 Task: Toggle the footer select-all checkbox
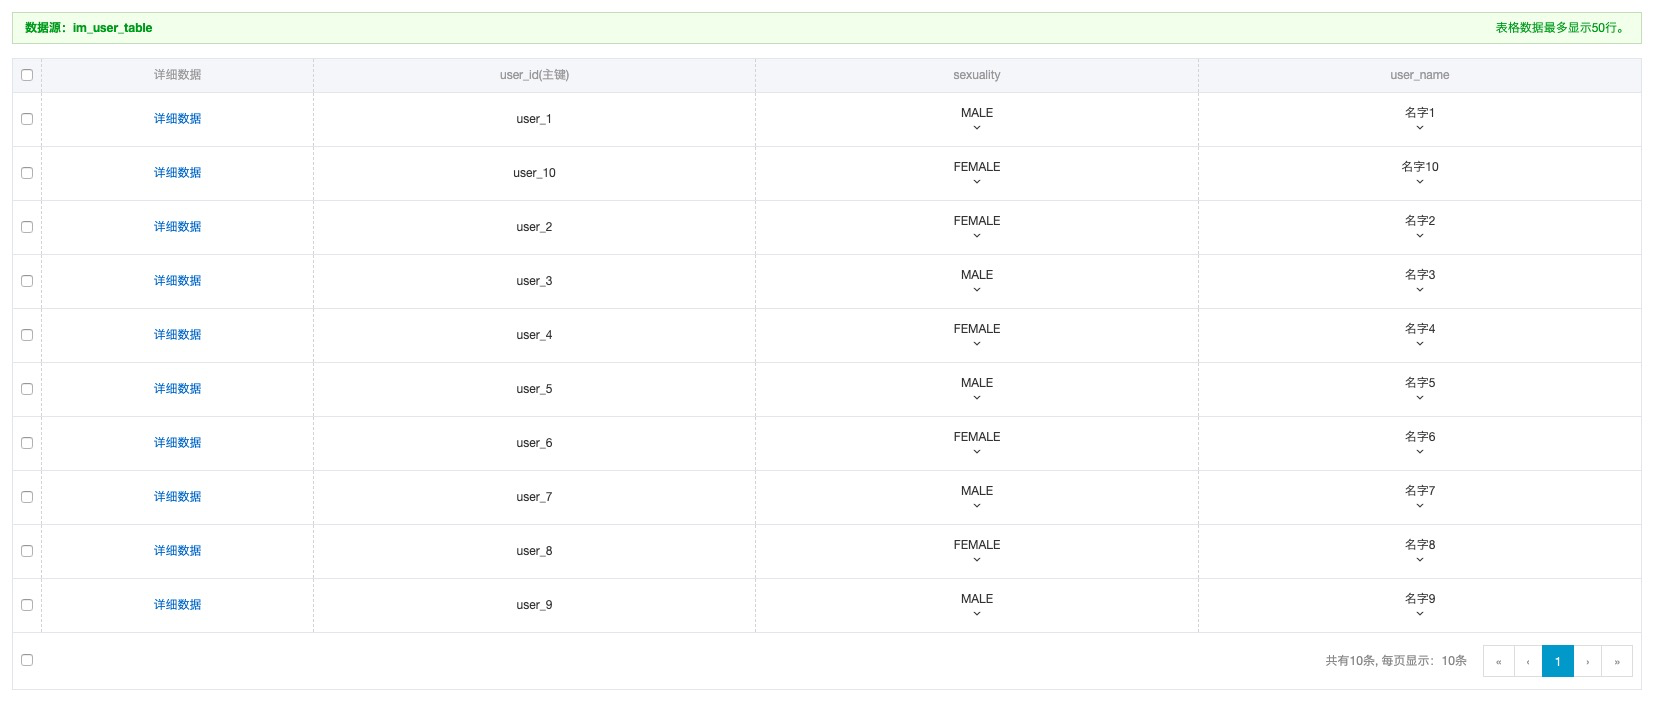tap(27, 660)
